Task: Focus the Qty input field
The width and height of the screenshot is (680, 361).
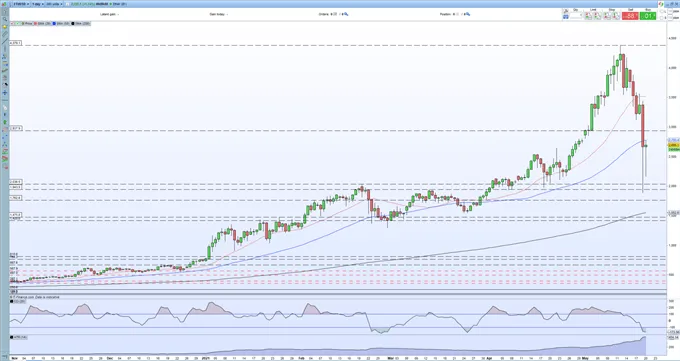Action: pyautogui.click(x=575, y=16)
